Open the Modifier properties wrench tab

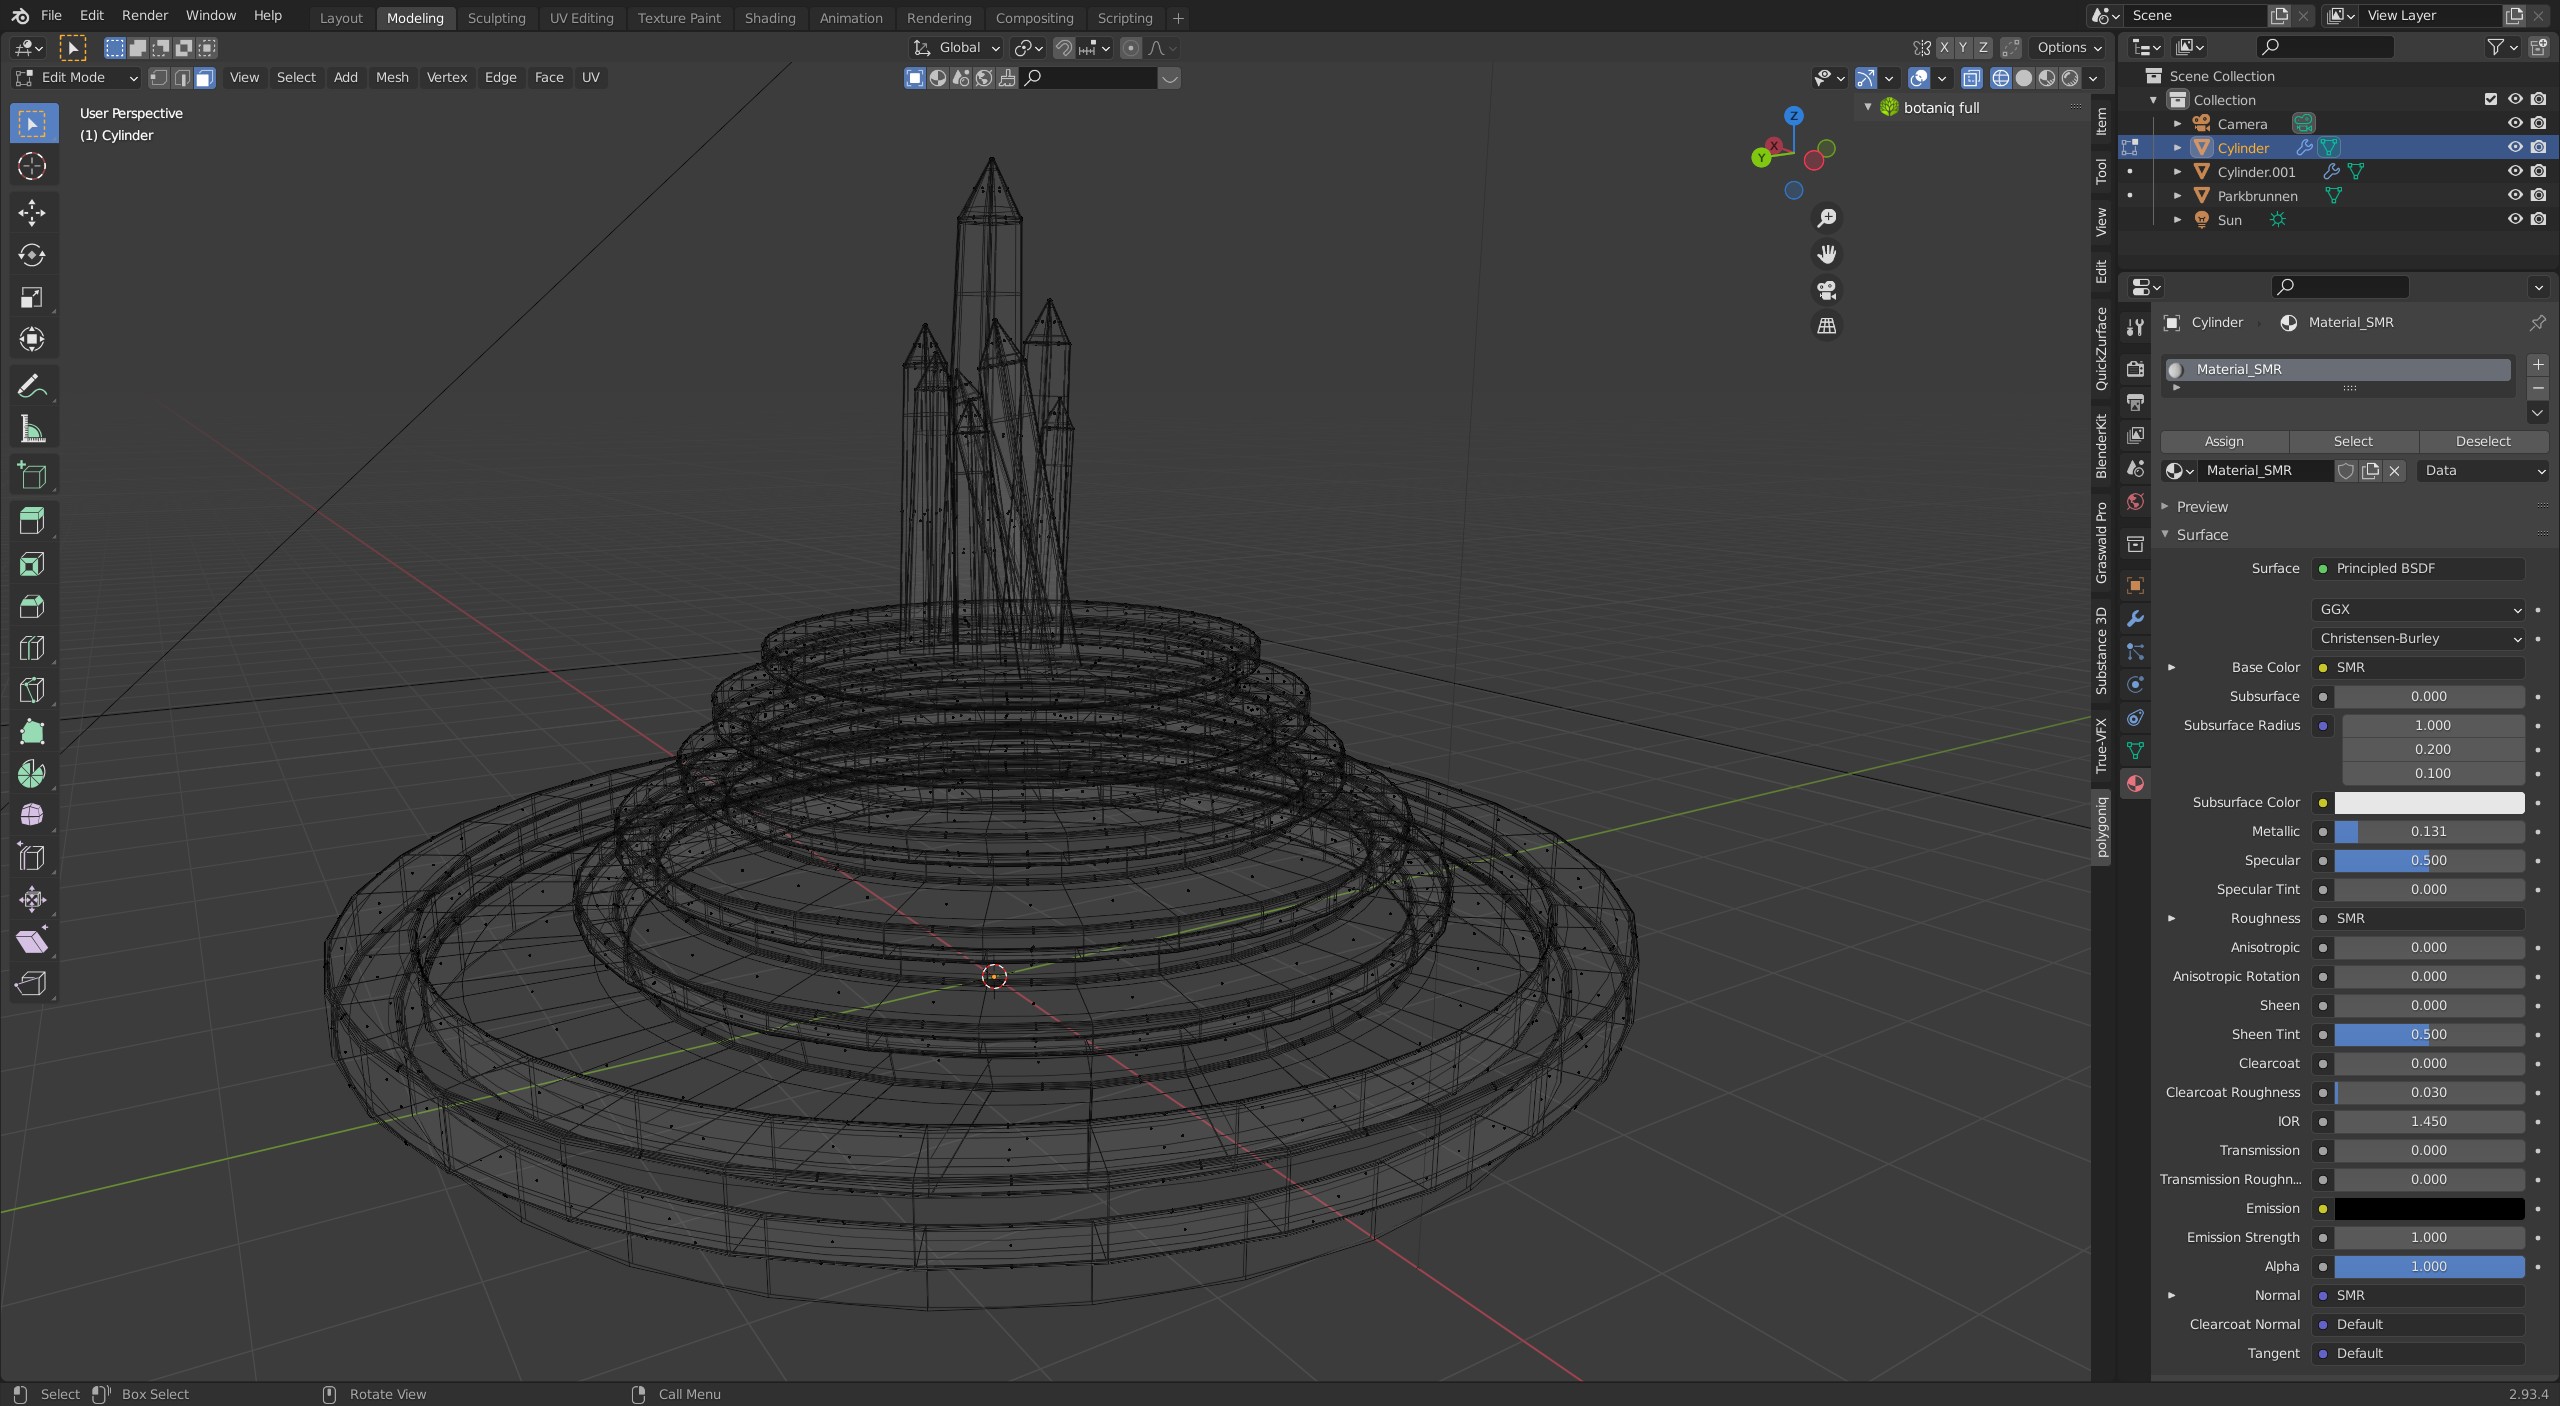(2135, 618)
